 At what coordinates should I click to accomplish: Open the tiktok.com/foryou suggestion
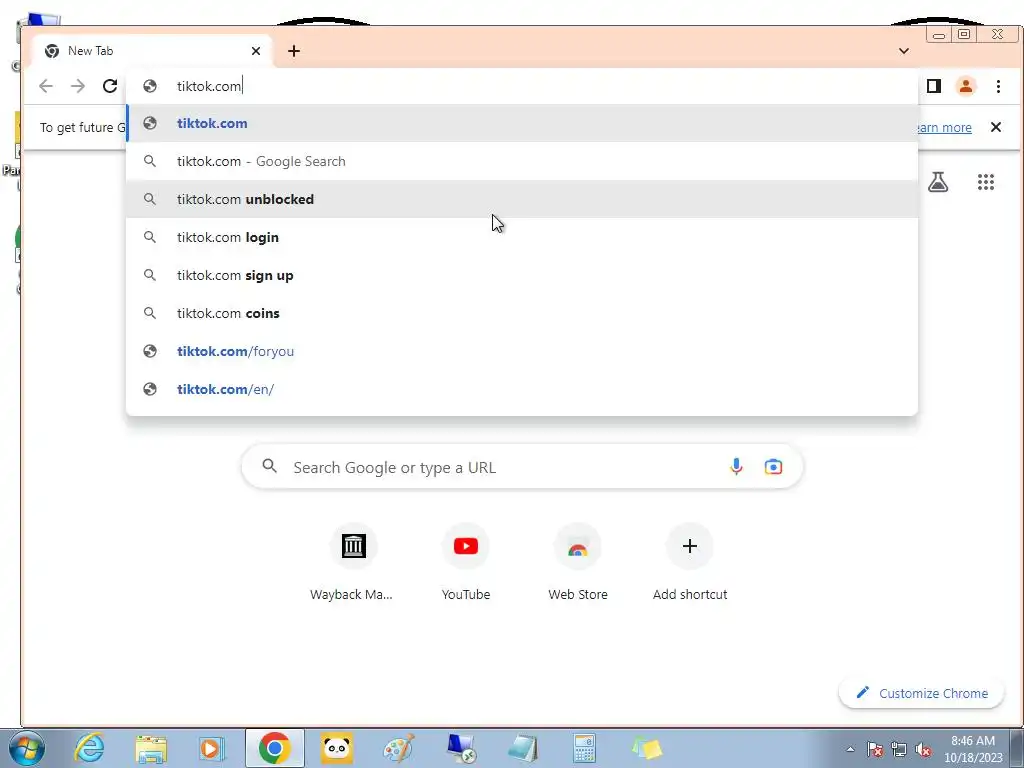pyautogui.click(x=522, y=351)
